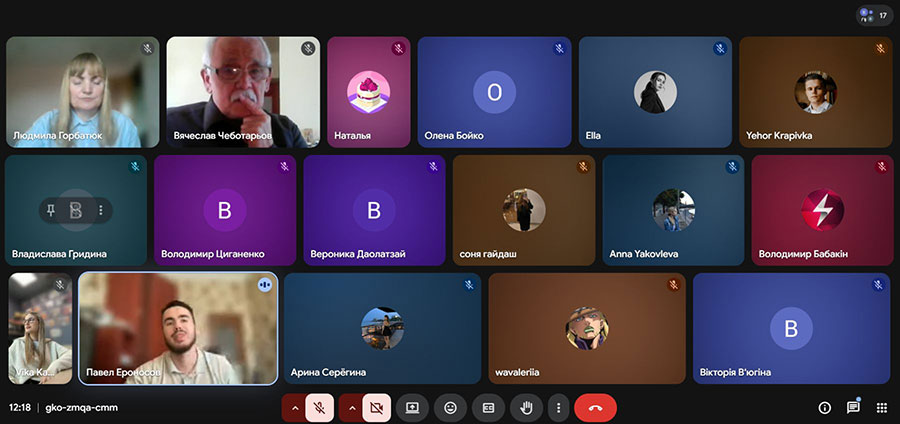Viewport: 900px width, 424px height.
Task: Click the meeting code gko-zmqa-cmm
Action: [82, 408]
